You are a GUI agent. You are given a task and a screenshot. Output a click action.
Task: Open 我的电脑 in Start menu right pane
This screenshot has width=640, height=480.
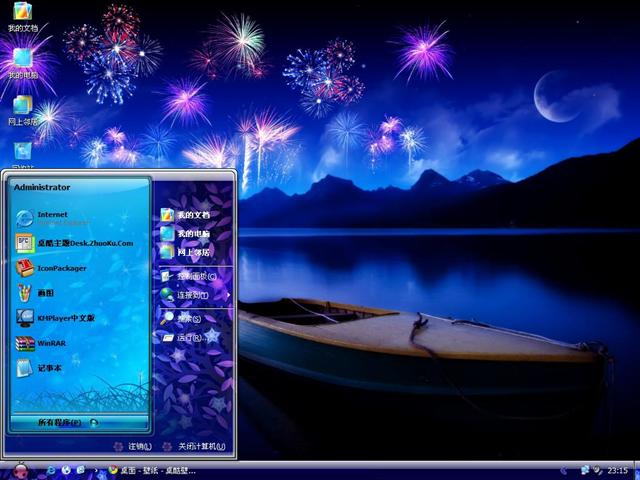pyautogui.click(x=185, y=234)
